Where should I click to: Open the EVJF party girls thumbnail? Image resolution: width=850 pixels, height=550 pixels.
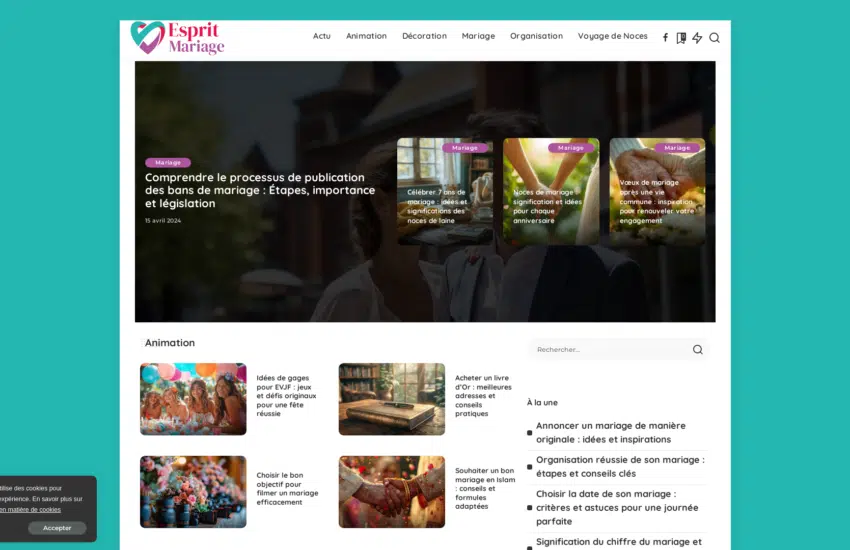[x=193, y=399]
